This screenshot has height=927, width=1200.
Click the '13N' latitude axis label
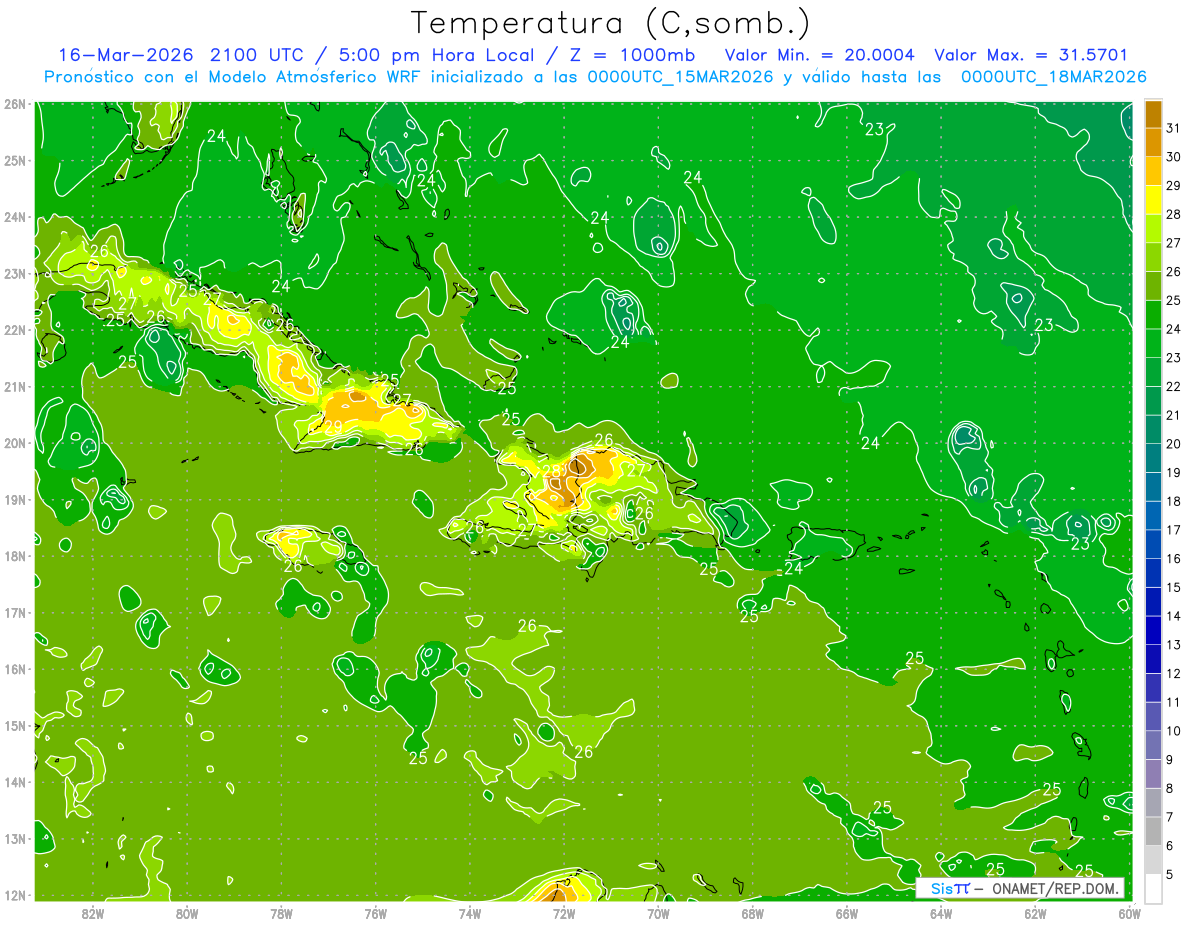pos(15,838)
